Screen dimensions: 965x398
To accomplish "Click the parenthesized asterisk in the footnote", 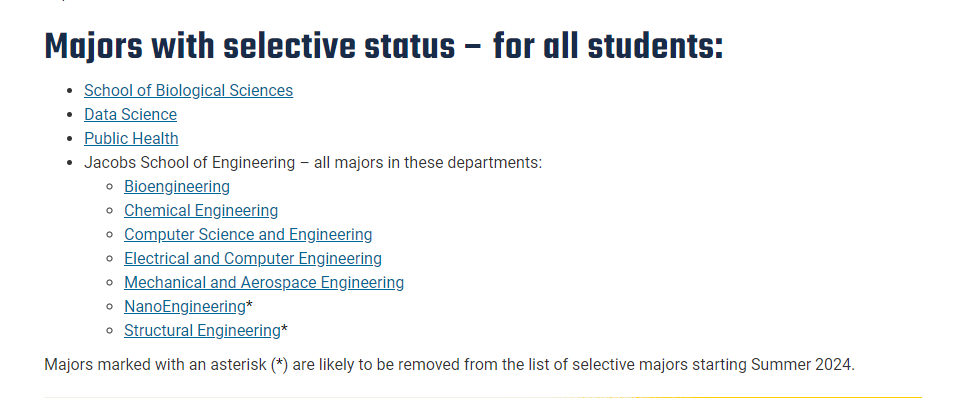I will tap(280, 364).
